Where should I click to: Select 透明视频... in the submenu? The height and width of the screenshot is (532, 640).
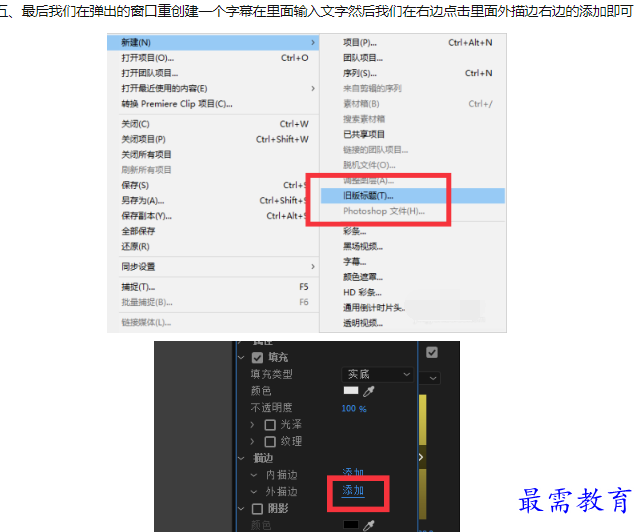pos(413,323)
